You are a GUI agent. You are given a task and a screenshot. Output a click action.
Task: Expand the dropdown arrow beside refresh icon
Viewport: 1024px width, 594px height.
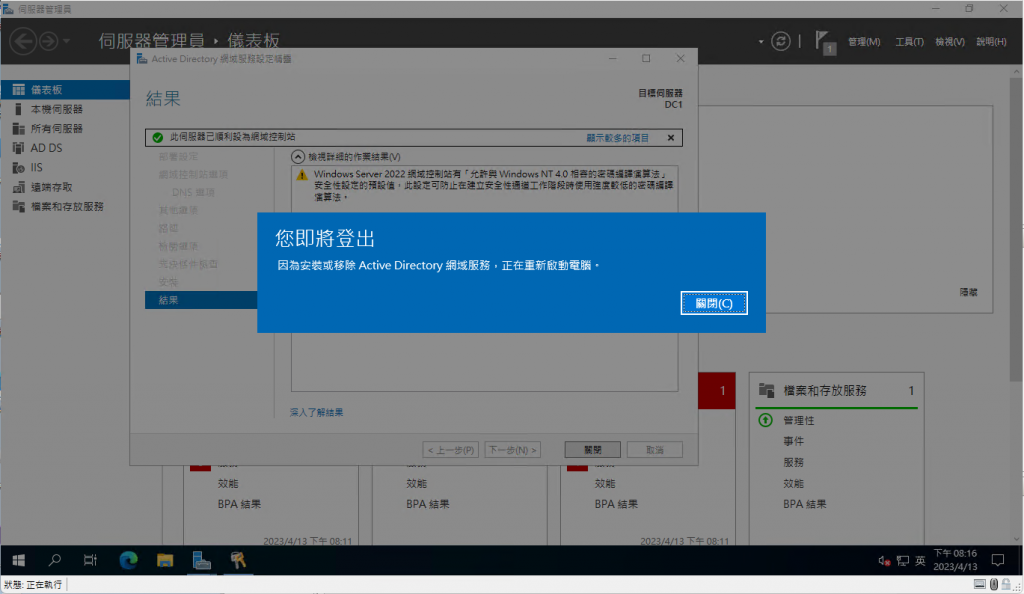[761, 42]
